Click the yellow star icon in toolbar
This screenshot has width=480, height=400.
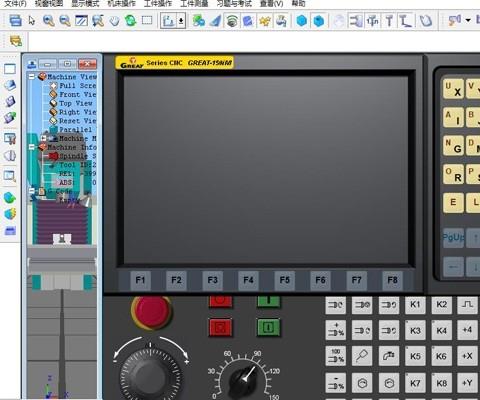click(x=265, y=21)
